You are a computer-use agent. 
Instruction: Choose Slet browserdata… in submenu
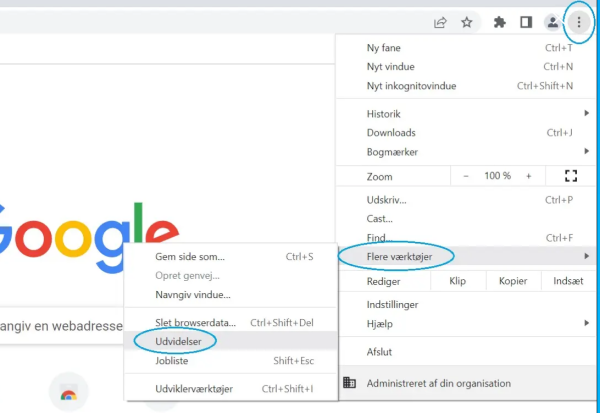pos(231,323)
